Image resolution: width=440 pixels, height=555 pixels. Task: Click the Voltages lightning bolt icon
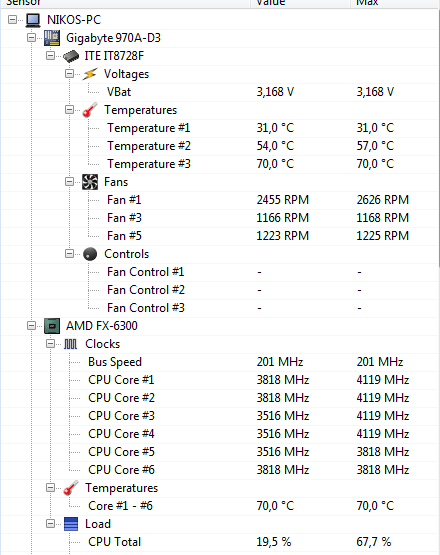click(90, 74)
